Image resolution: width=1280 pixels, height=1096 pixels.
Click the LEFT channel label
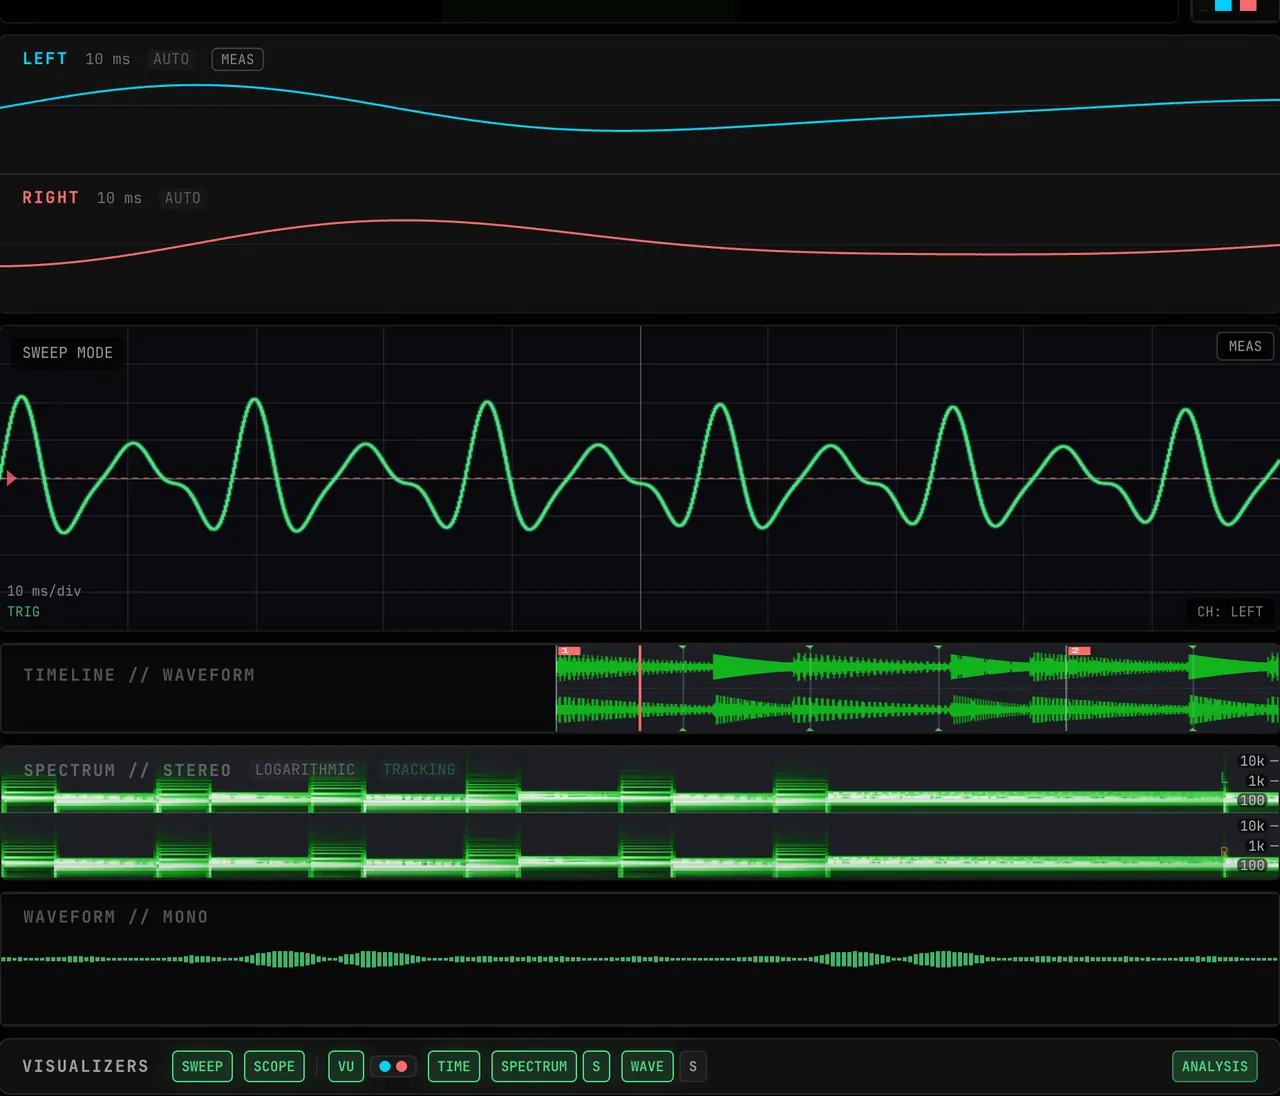(45, 59)
